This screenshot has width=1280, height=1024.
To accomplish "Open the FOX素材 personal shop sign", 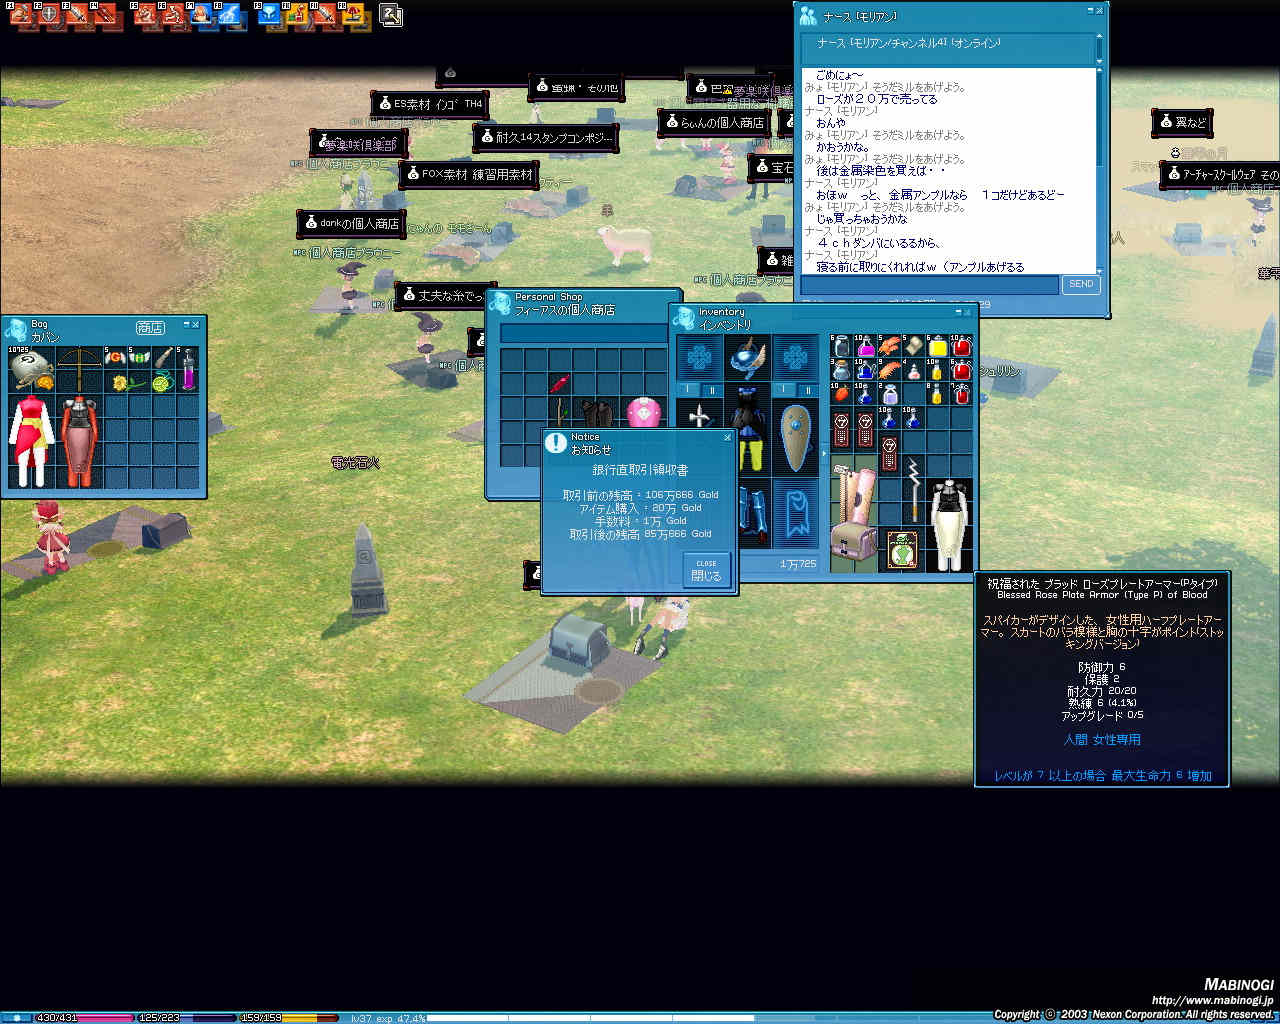I will (x=470, y=174).
